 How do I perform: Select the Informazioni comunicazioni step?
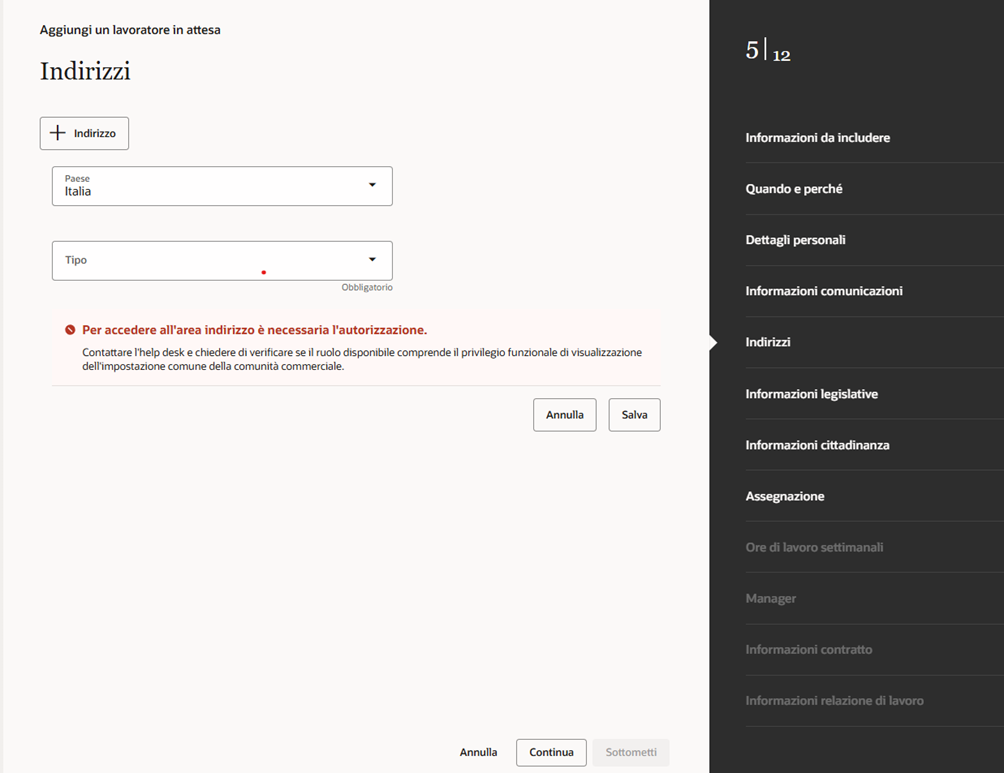824,291
